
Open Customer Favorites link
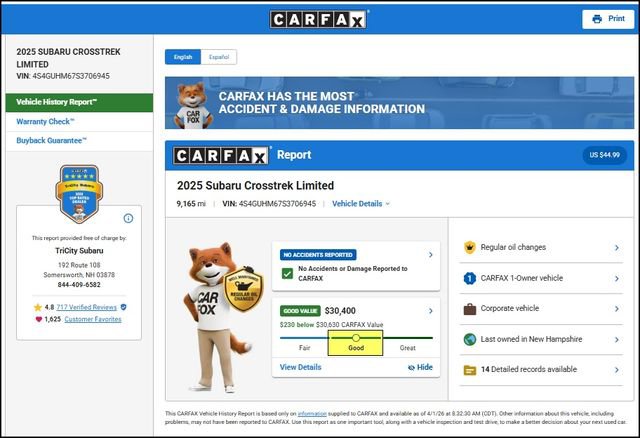(x=93, y=319)
